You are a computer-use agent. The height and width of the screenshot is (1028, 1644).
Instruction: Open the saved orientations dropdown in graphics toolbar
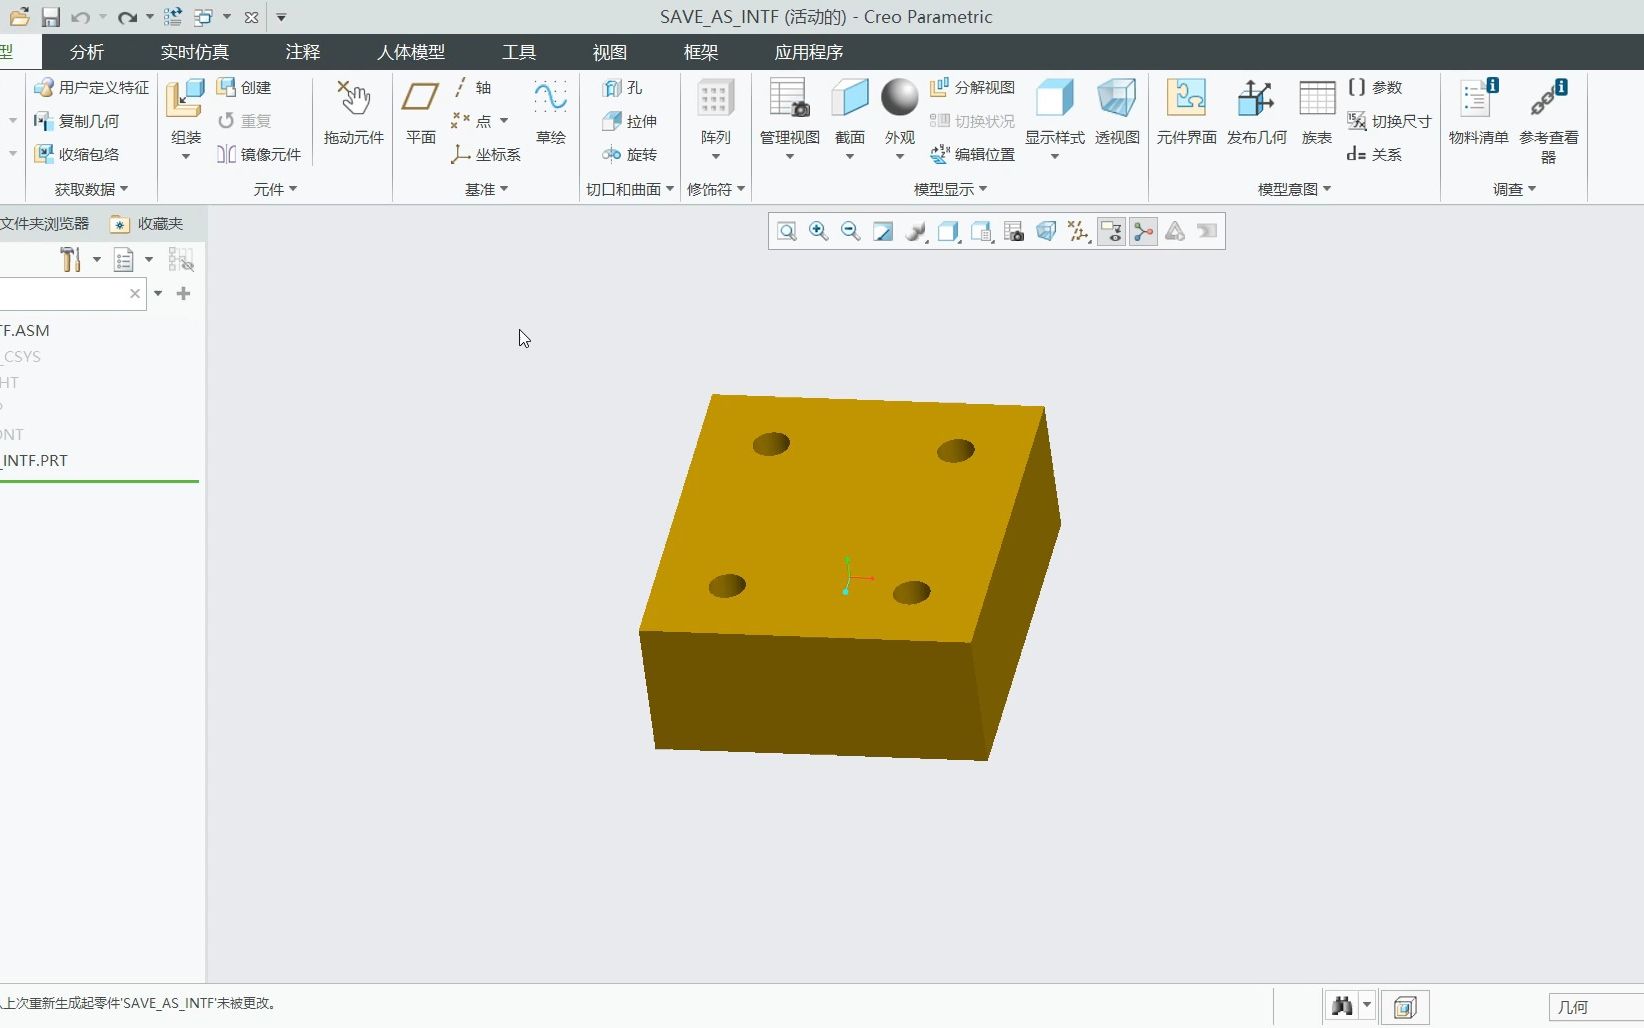coord(981,232)
